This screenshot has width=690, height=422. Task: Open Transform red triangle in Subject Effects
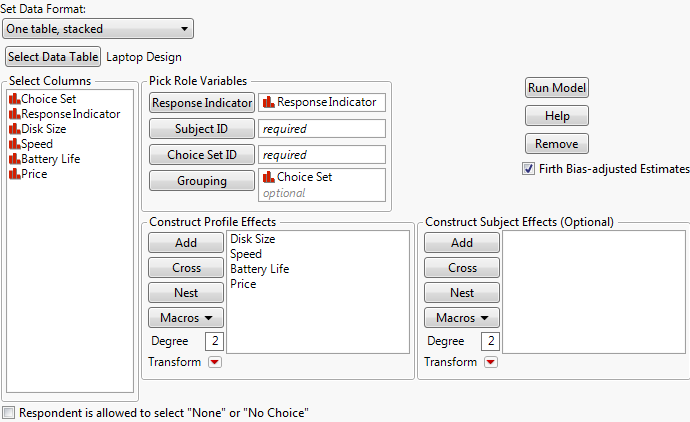point(490,362)
